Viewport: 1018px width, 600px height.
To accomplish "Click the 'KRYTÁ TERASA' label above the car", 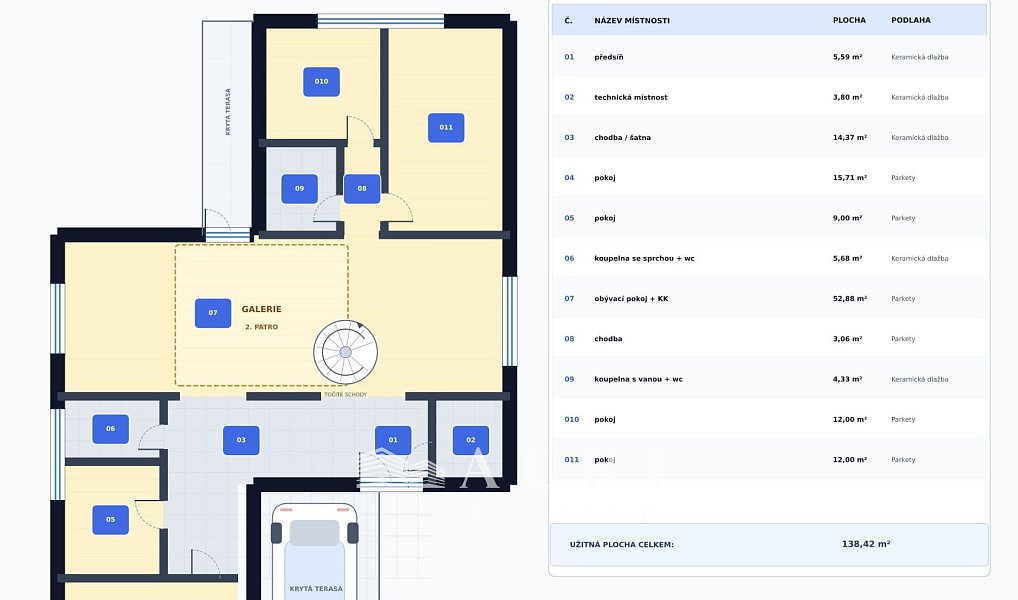I will [316, 589].
